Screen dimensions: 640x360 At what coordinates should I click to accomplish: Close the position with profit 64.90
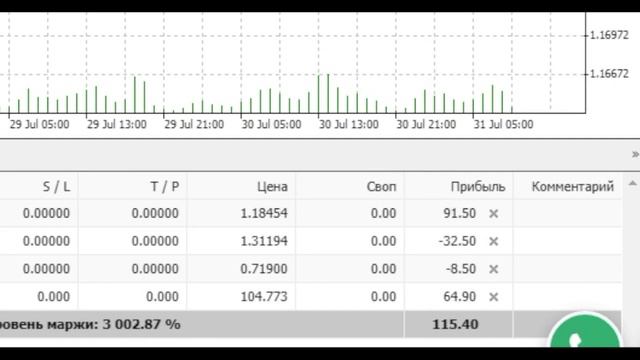pyautogui.click(x=493, y=297)
